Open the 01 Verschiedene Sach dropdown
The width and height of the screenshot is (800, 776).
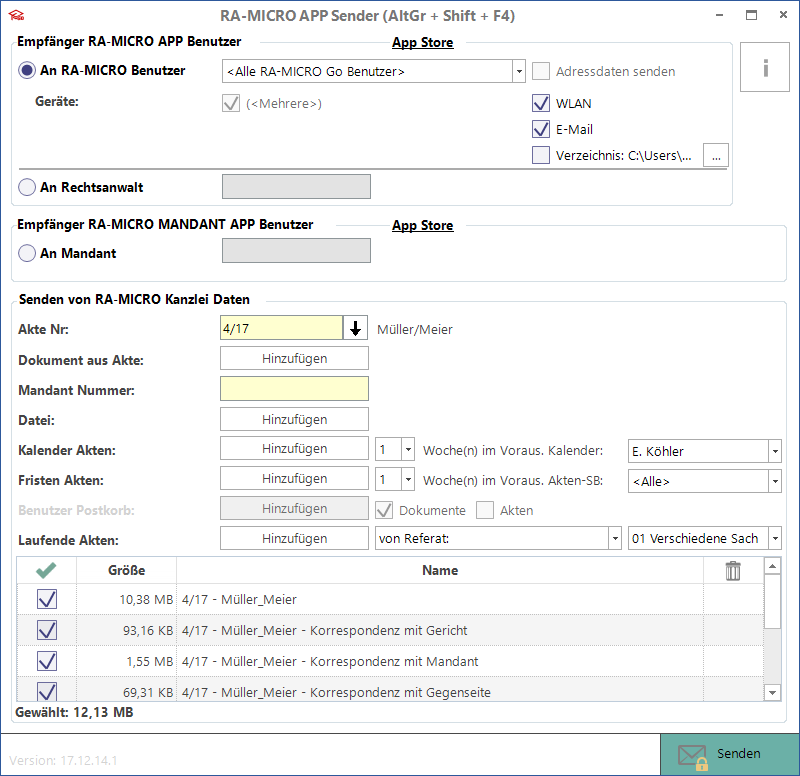(x=775, y=538)
